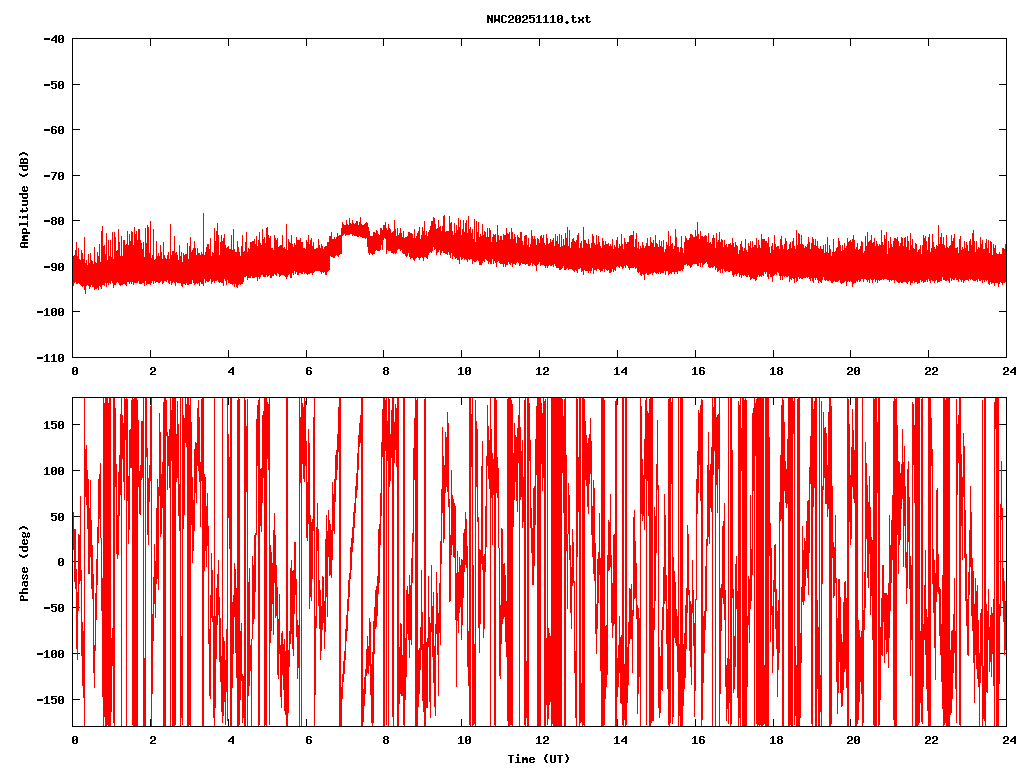
Task: Select hour 12 tick under amplitude plot
Action: point(541,370)
